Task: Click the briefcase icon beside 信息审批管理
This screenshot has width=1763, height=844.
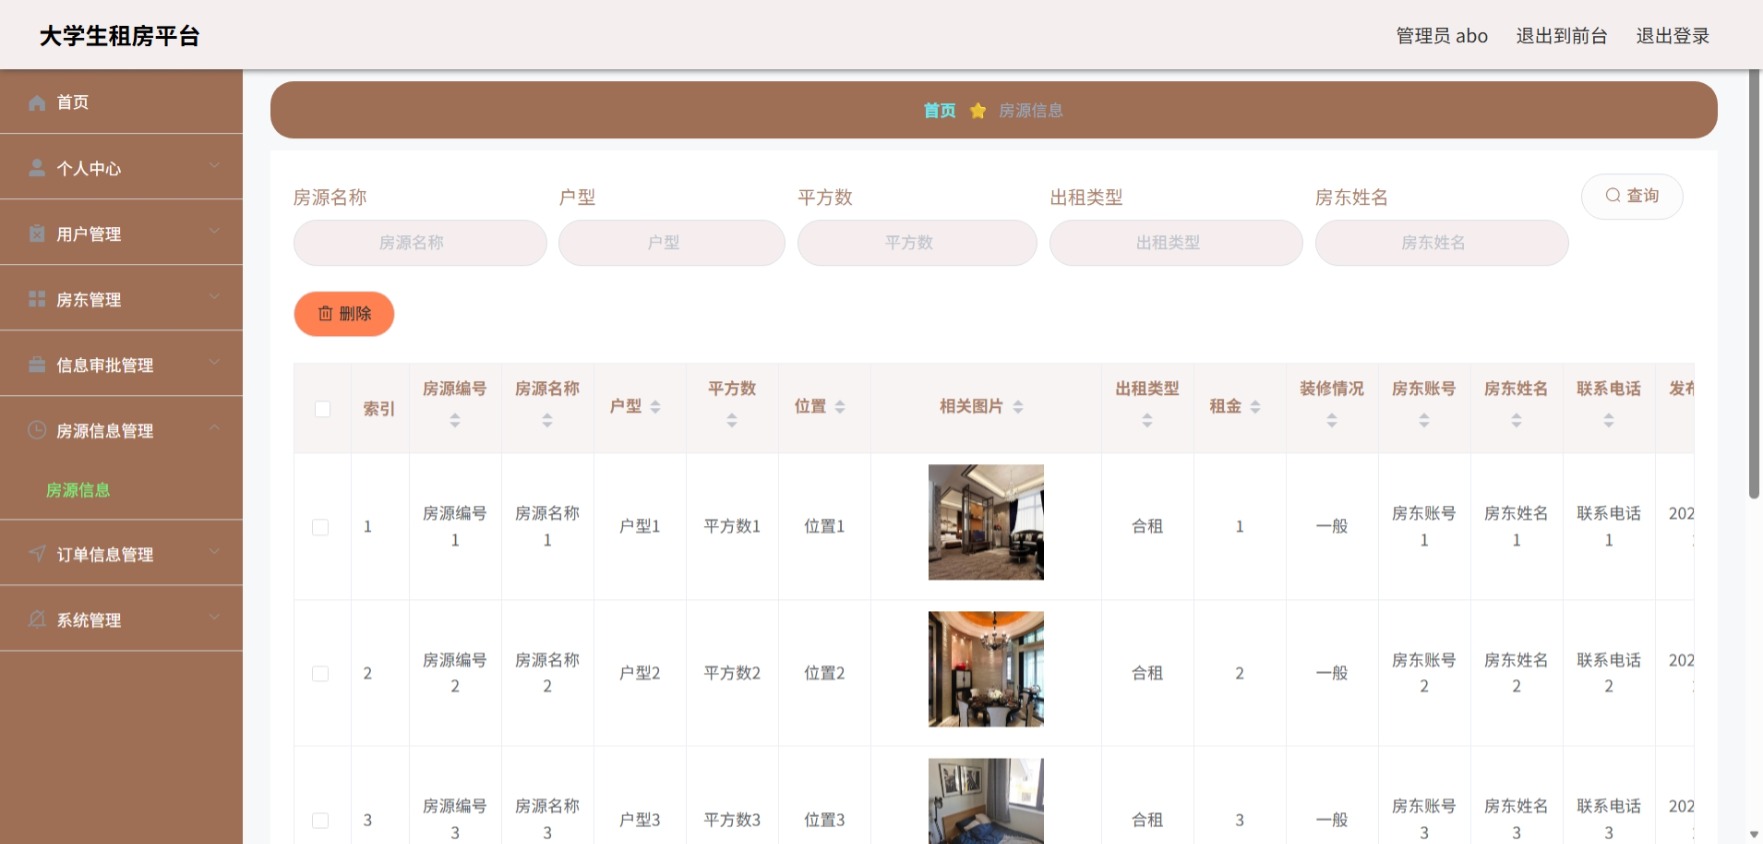Action: [x=37, y=365]
